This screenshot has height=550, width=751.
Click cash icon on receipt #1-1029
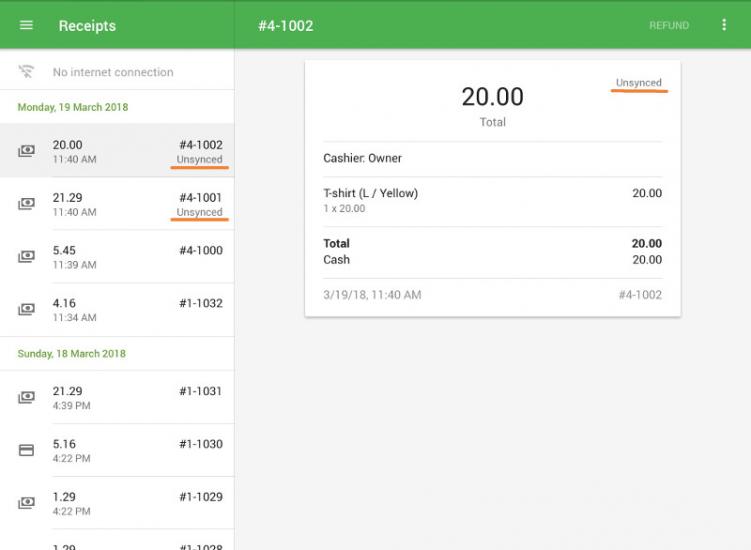pyautogui.click(x=26, y=503)
